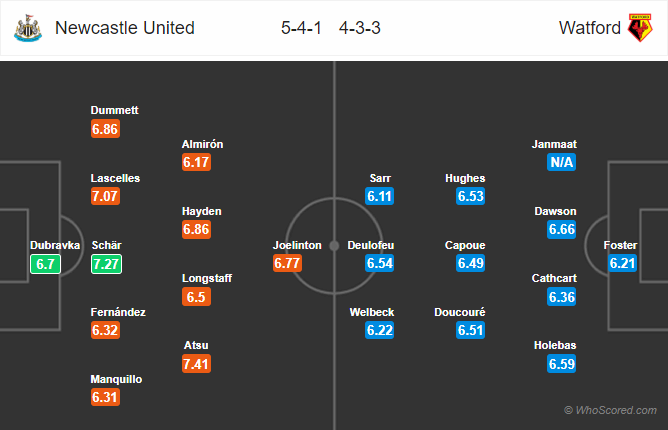Image resolution: width=668 pixels, height=430 pixels.
Task: Open Almirón's player name
Action: tap(202, 144)
